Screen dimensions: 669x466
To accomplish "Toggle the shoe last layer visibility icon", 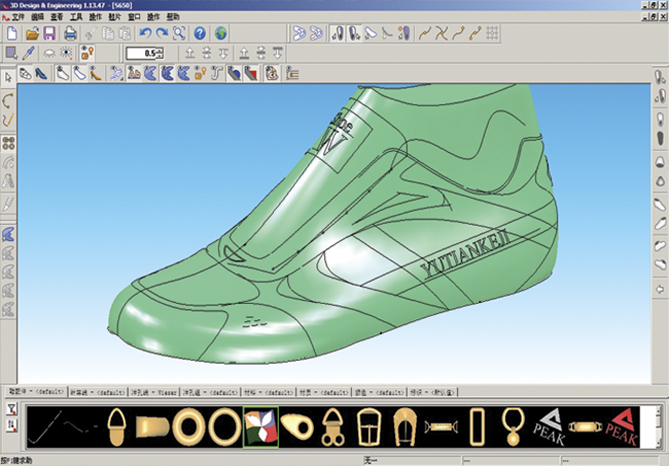I will pyautogui.click(x=63, y=73).
